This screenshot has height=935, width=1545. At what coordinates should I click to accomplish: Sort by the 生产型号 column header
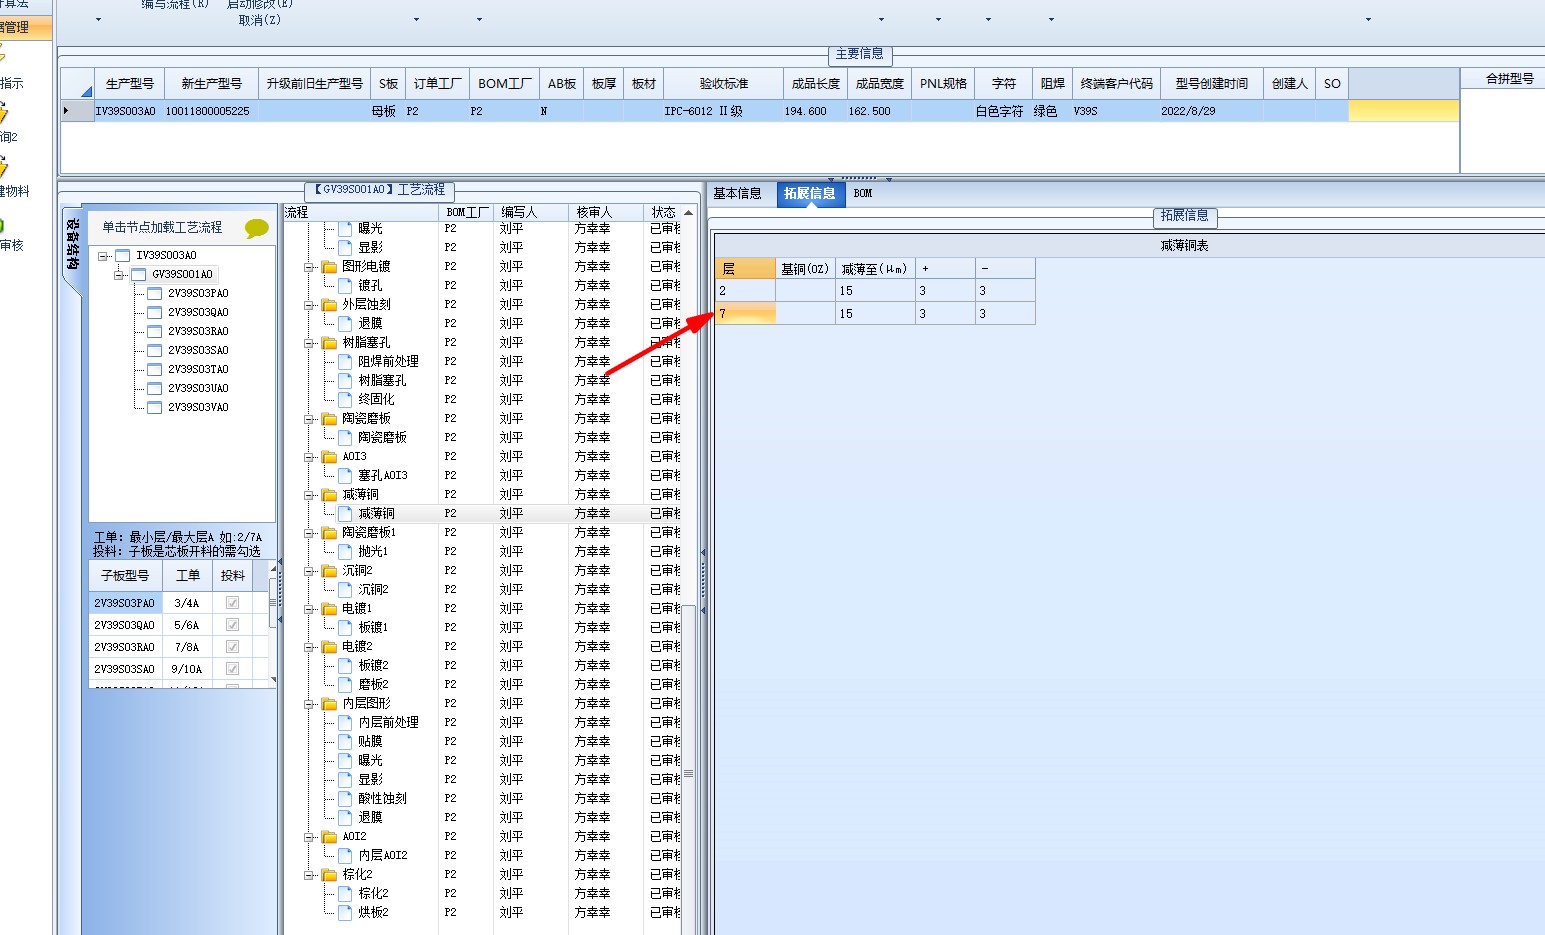tap(130, 84)
